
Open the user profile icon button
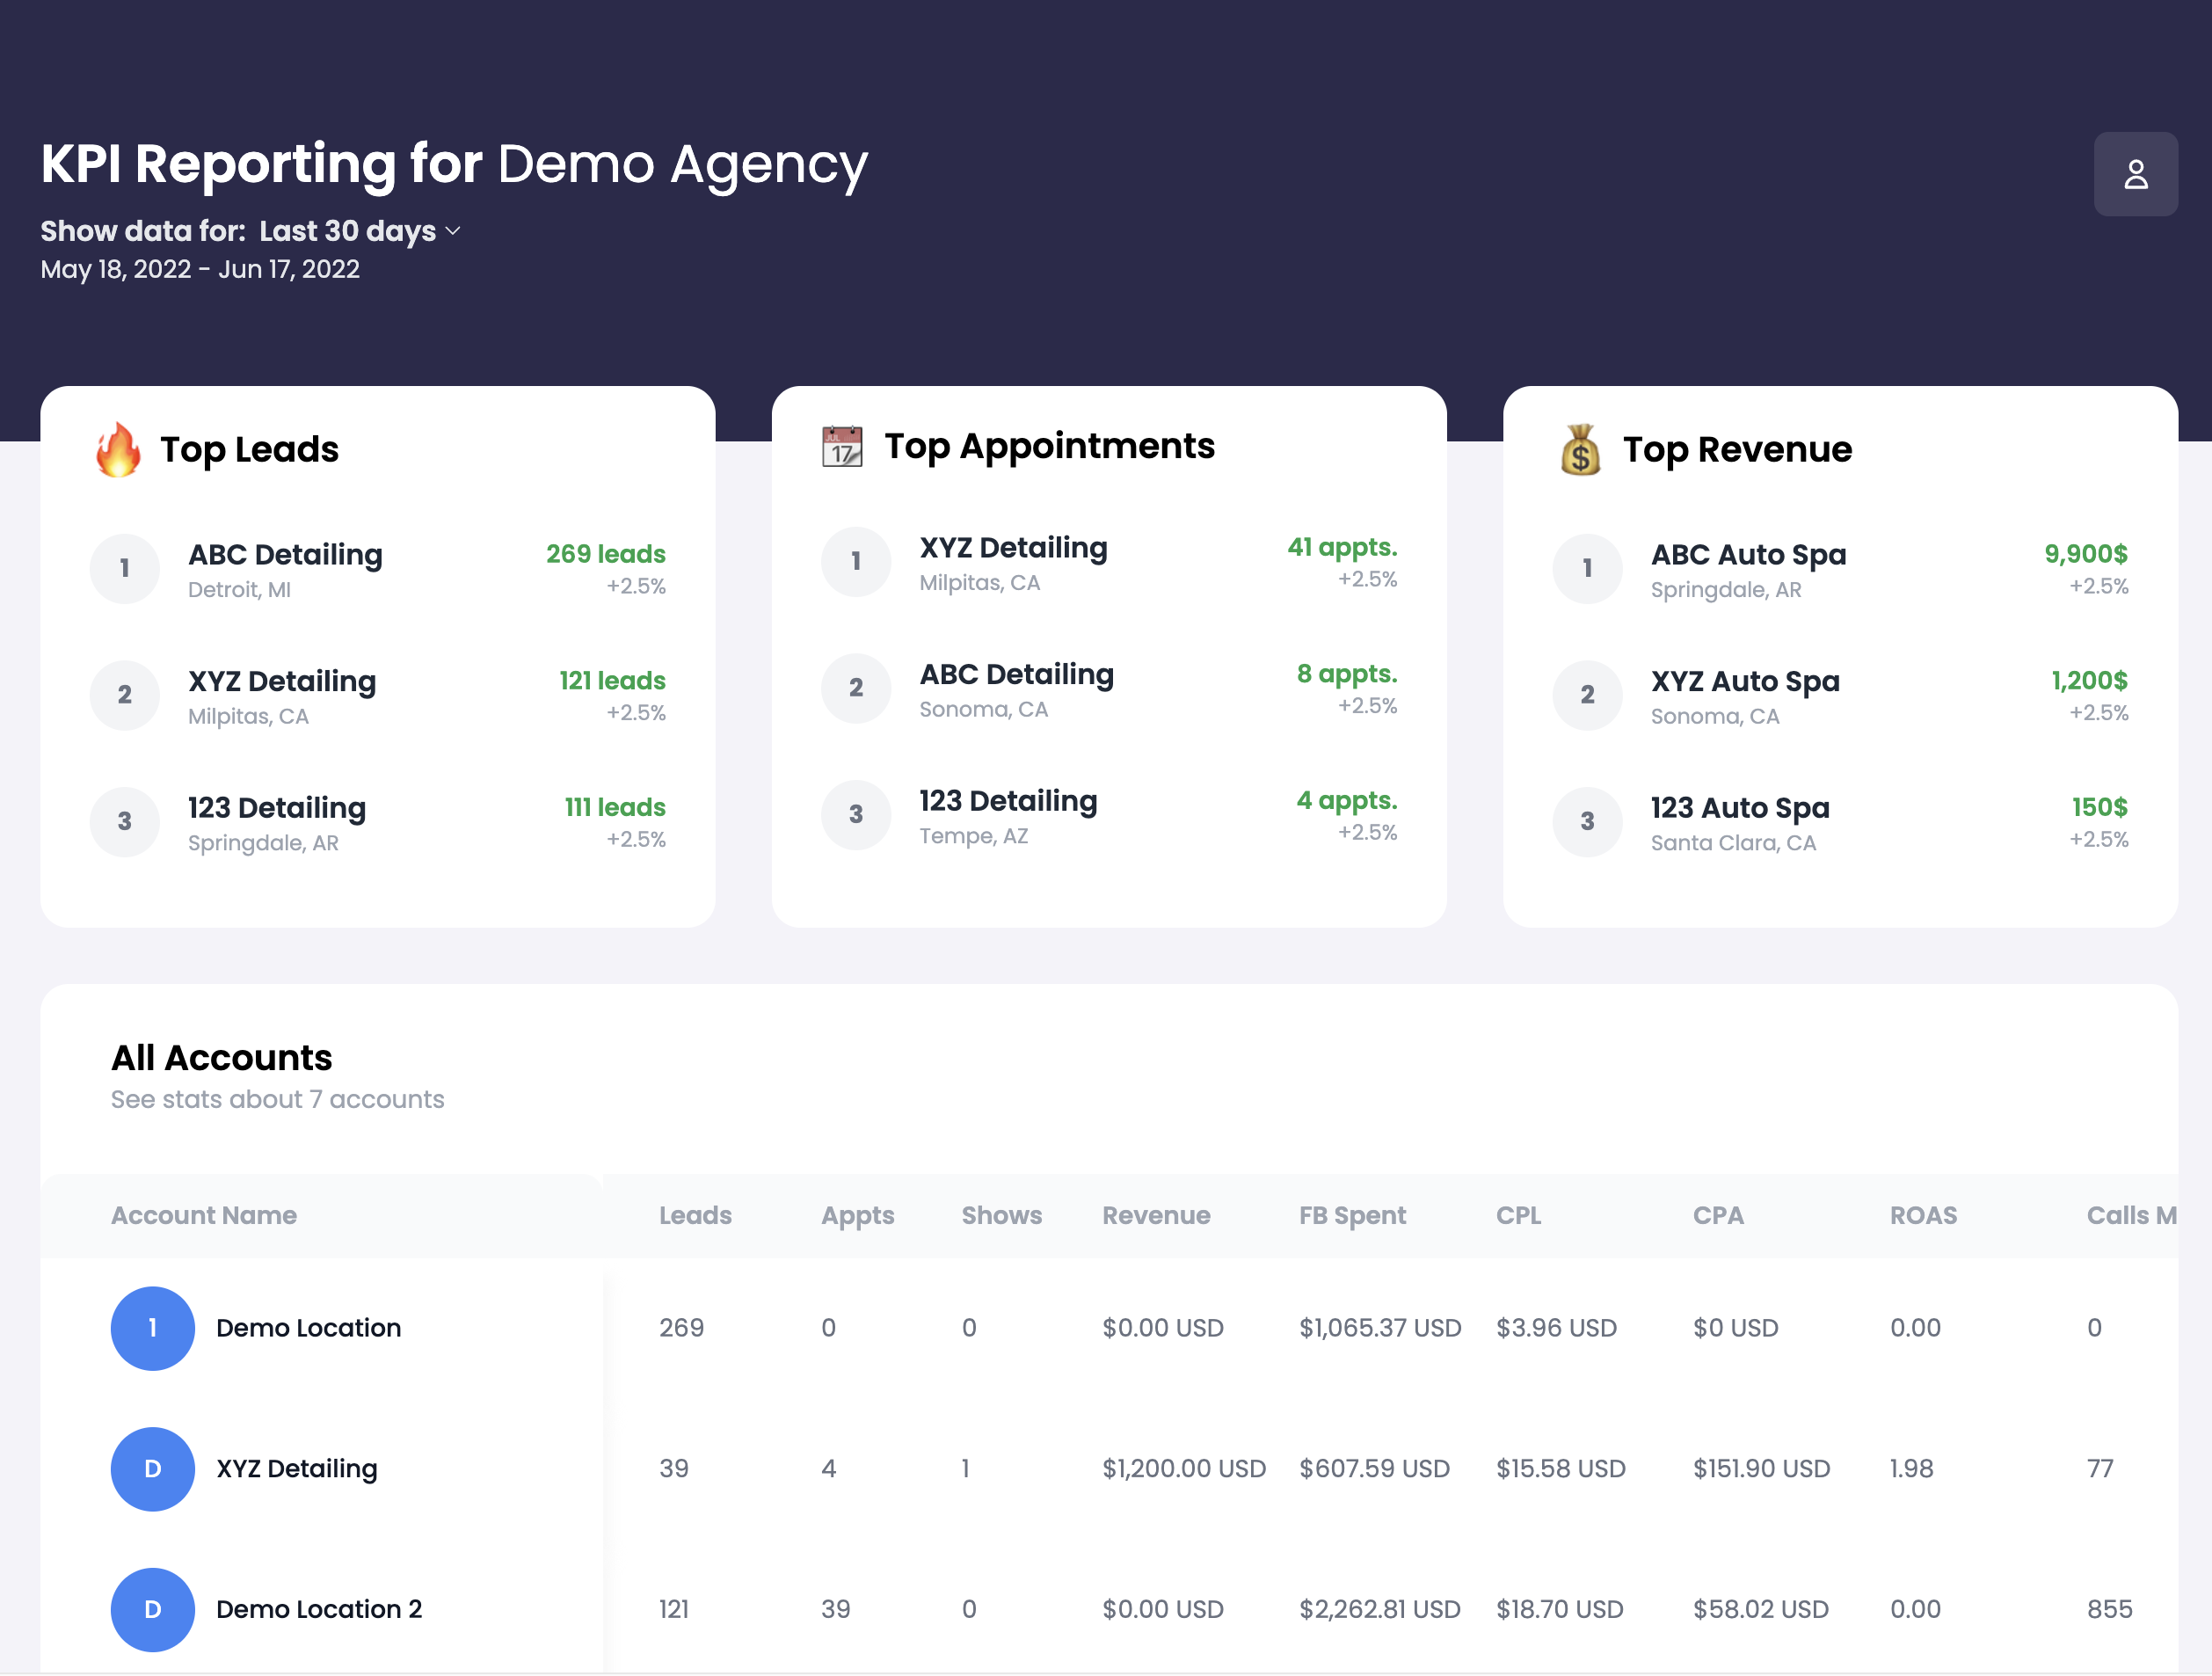click(x=2135, y=174)
